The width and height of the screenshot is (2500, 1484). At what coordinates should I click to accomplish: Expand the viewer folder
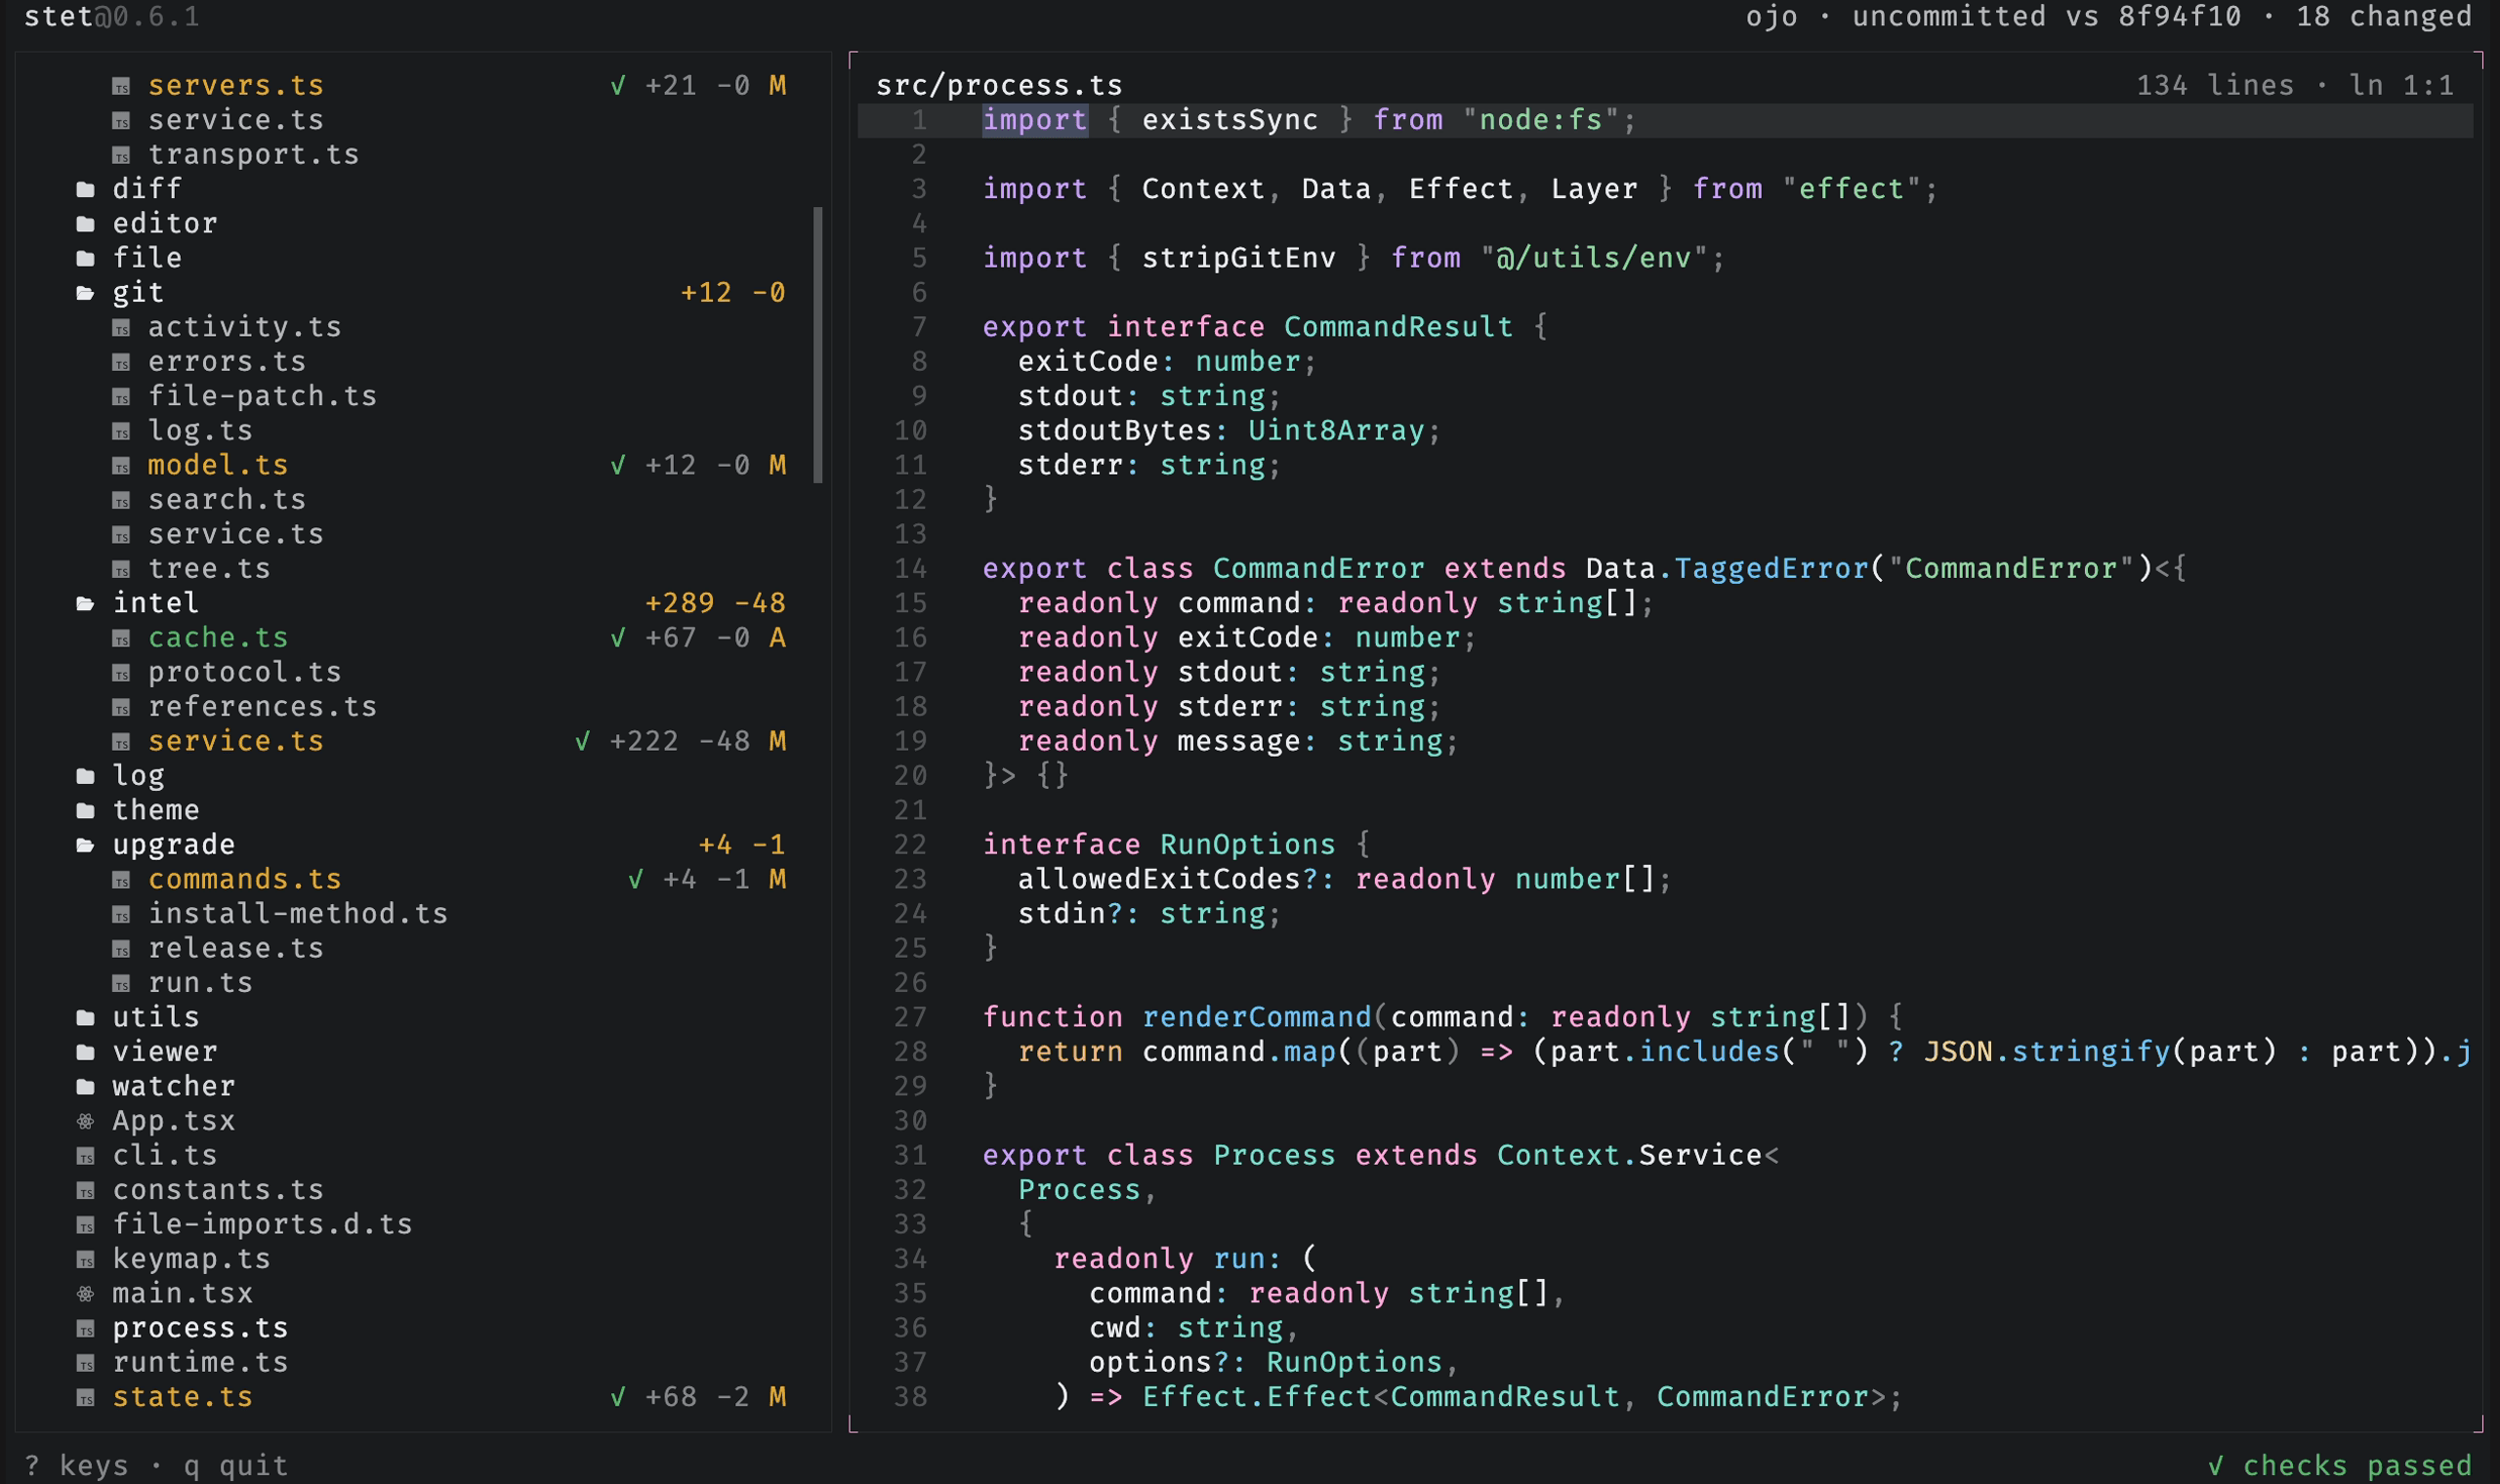click(86, 1052)
